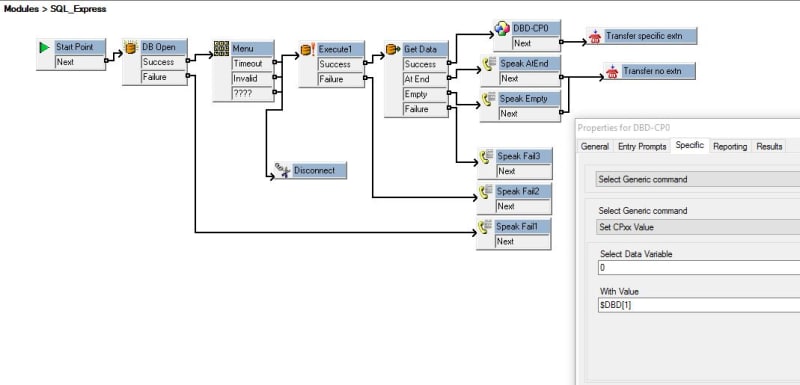Click the SQL_Express breadcrumb
This screenshot has height=385, width=800.
pyautogui.click(x=78, y=9)
